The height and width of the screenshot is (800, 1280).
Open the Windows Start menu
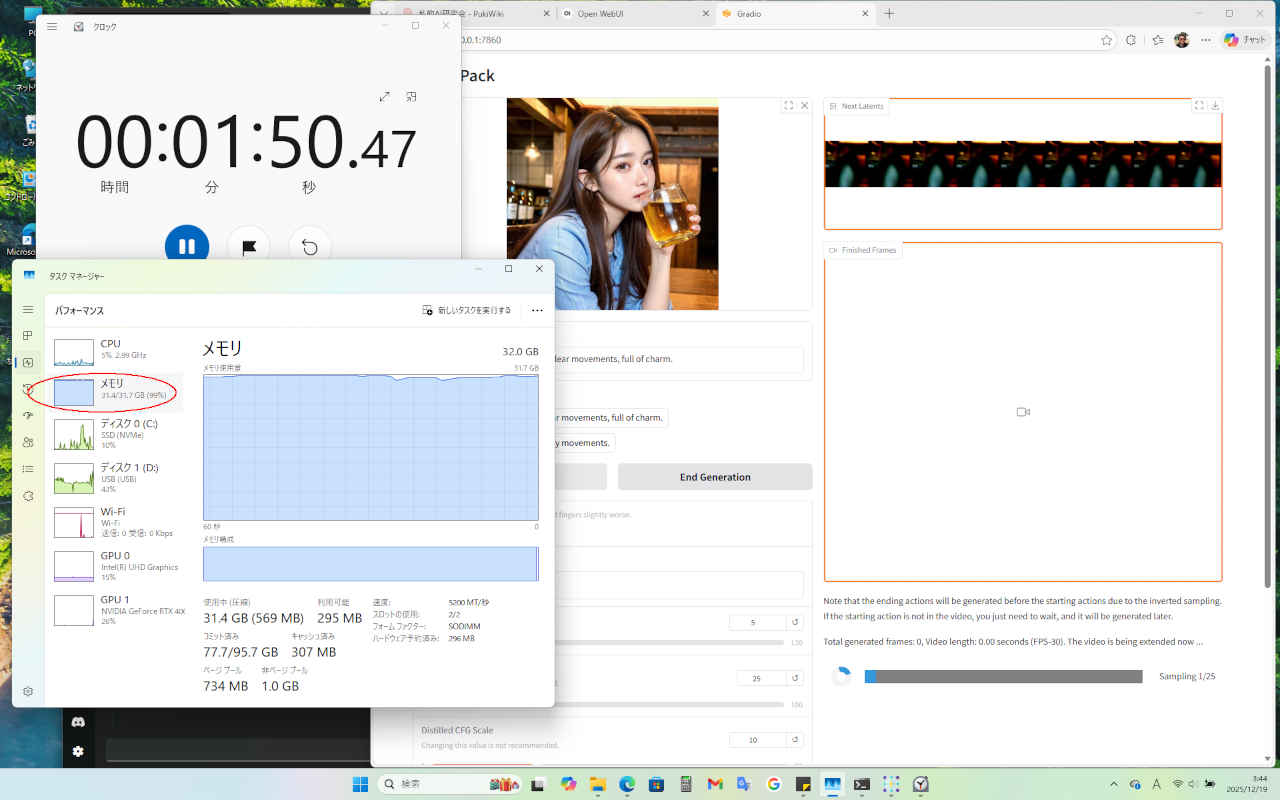click(x=360, y=784)
